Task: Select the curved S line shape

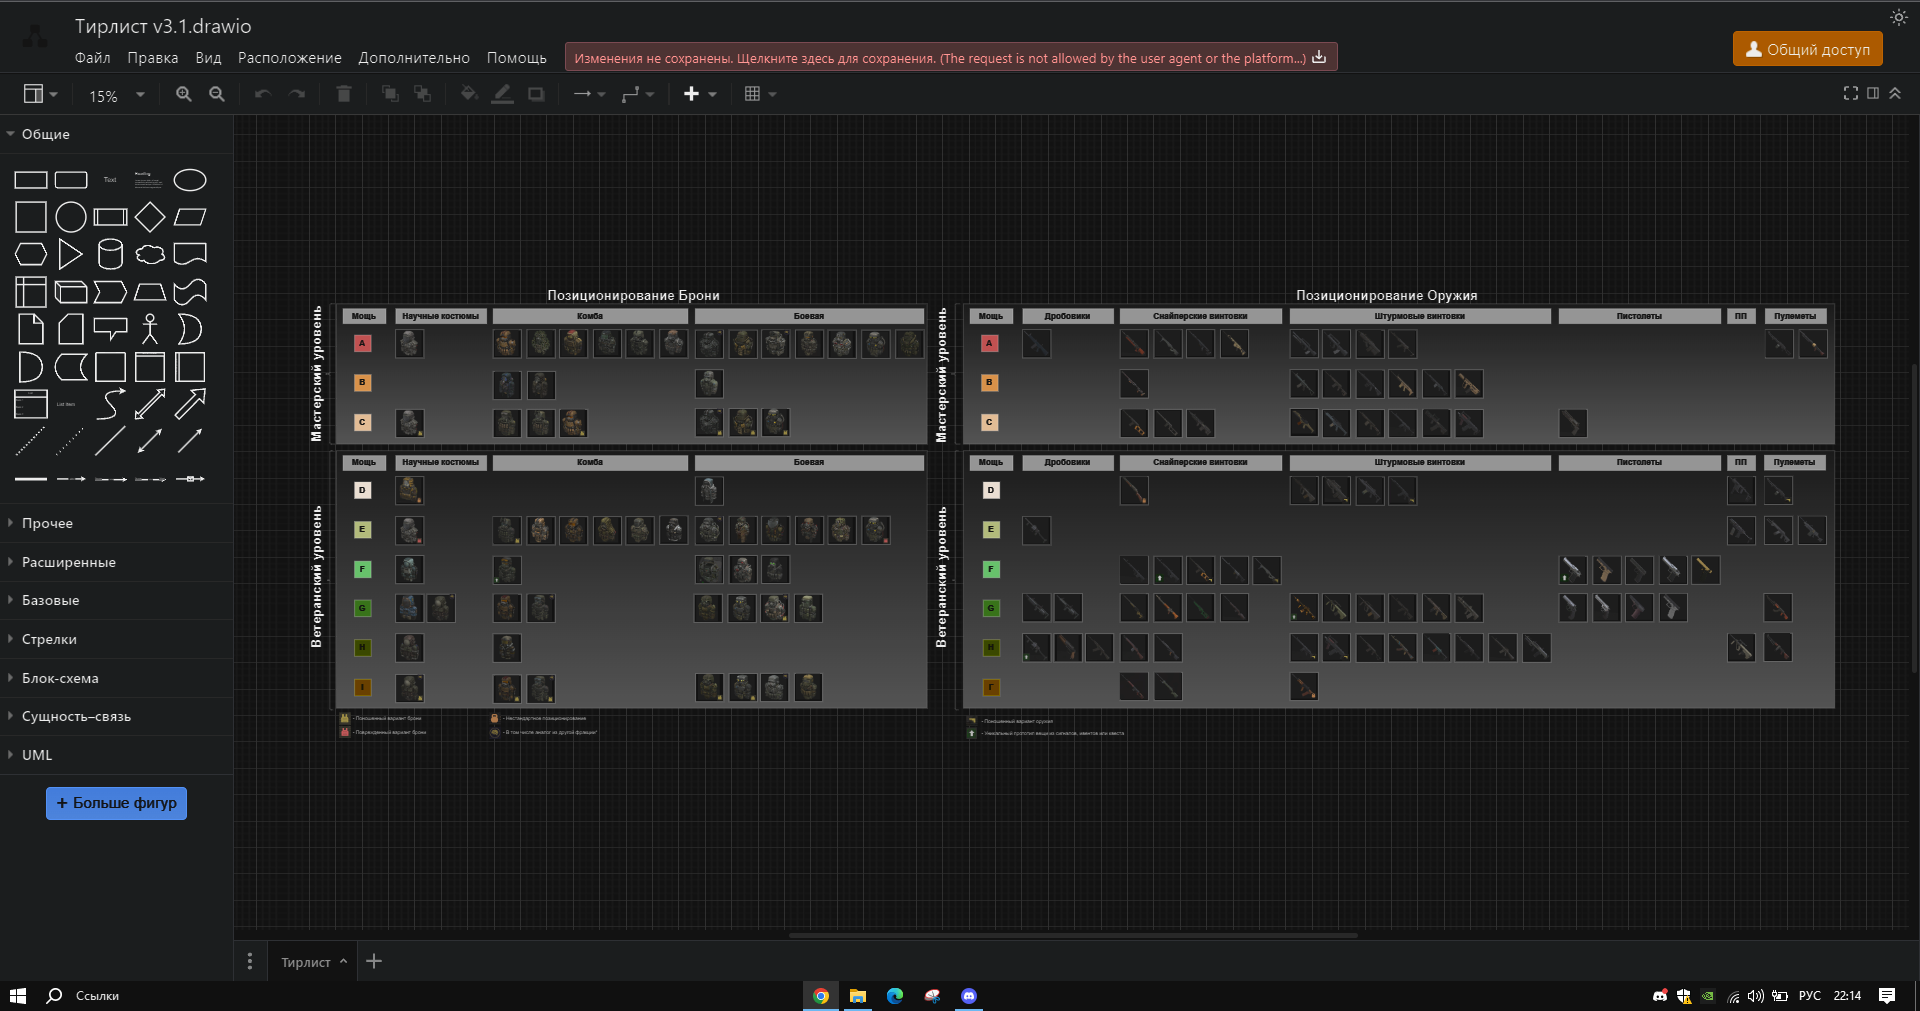Action: [x=110, y=404]
